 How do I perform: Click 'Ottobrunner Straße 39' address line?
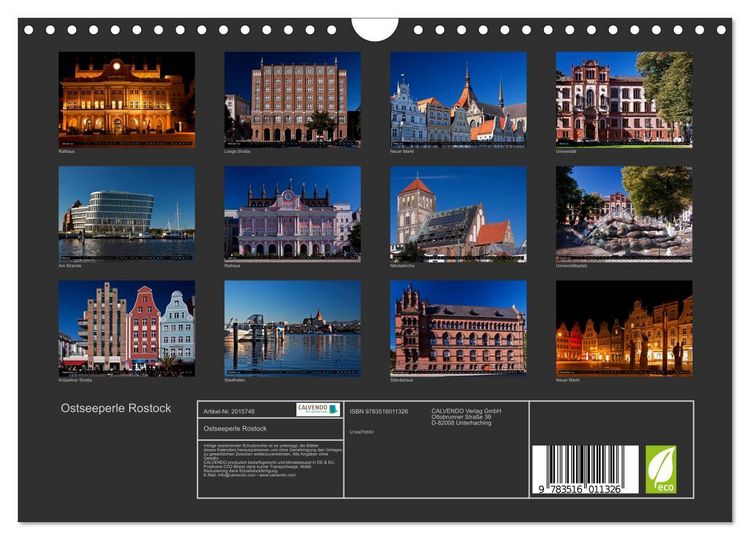[x=461, y=417]
